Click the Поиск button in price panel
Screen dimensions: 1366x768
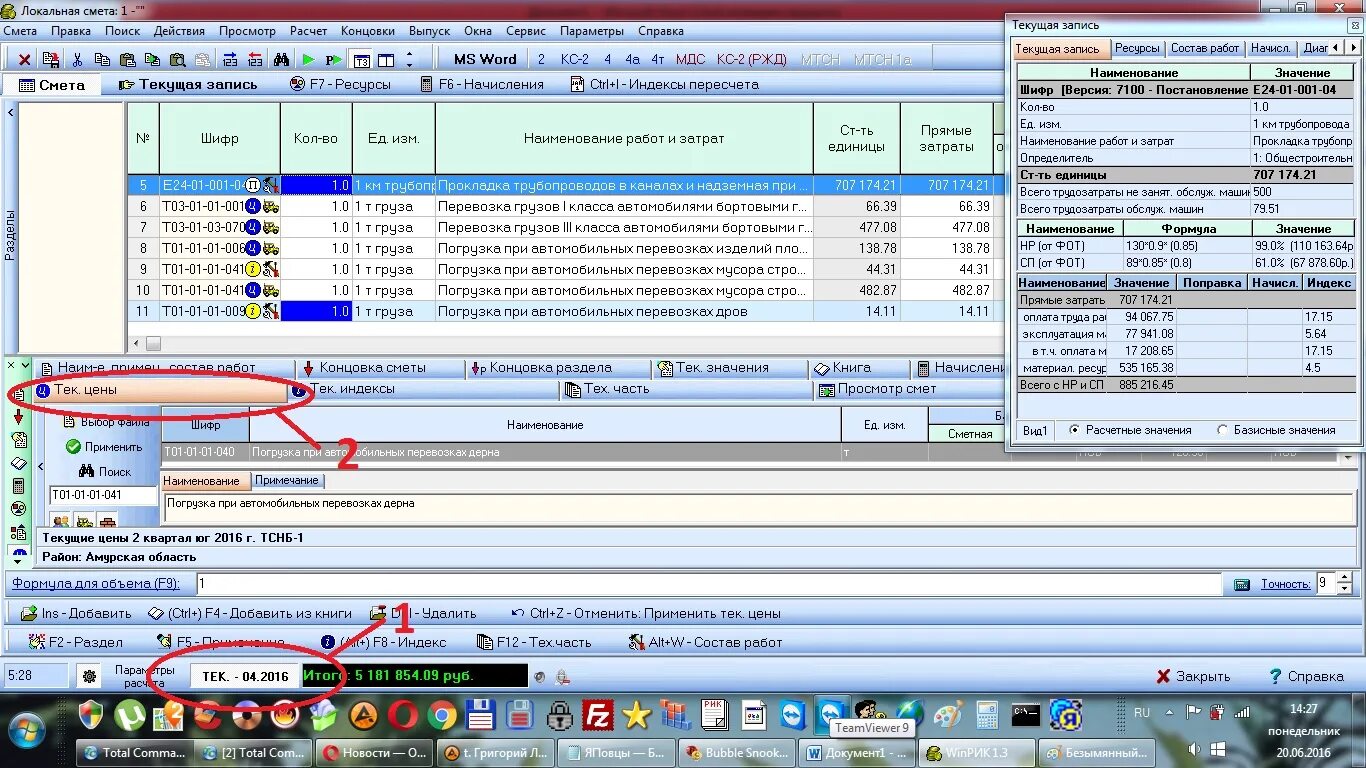coord(105,471)
